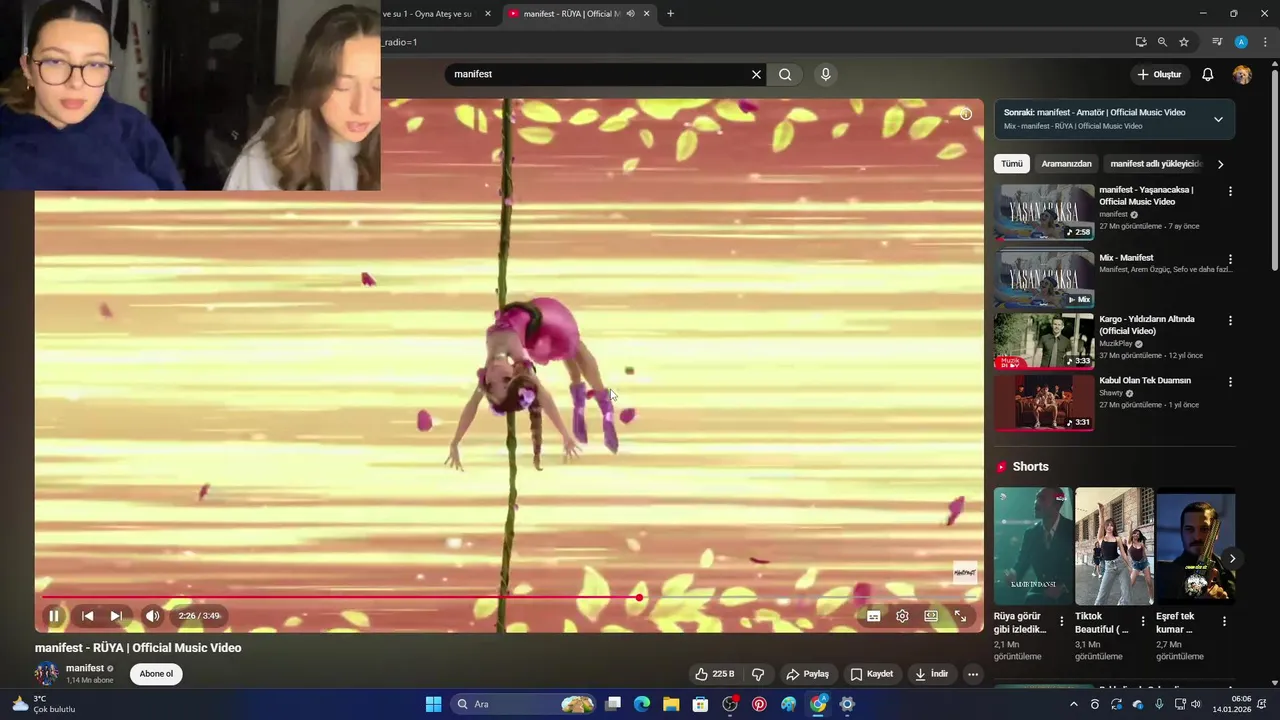
Task: Subscribe with Abone ol button
Action: [156, 674]
